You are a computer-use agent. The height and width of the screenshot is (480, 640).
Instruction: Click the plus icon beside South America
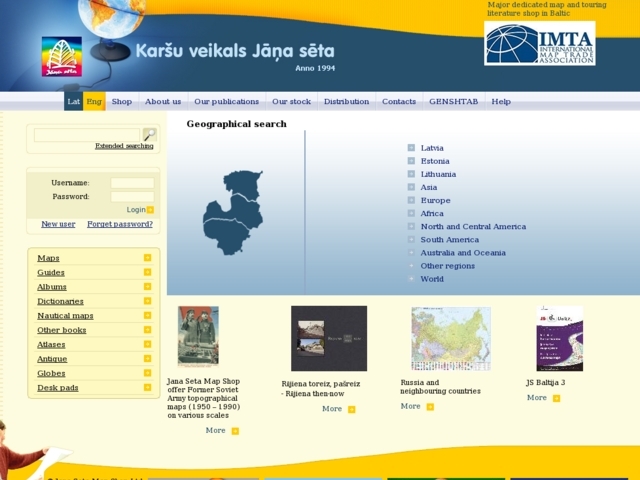(x=411, y=239)
